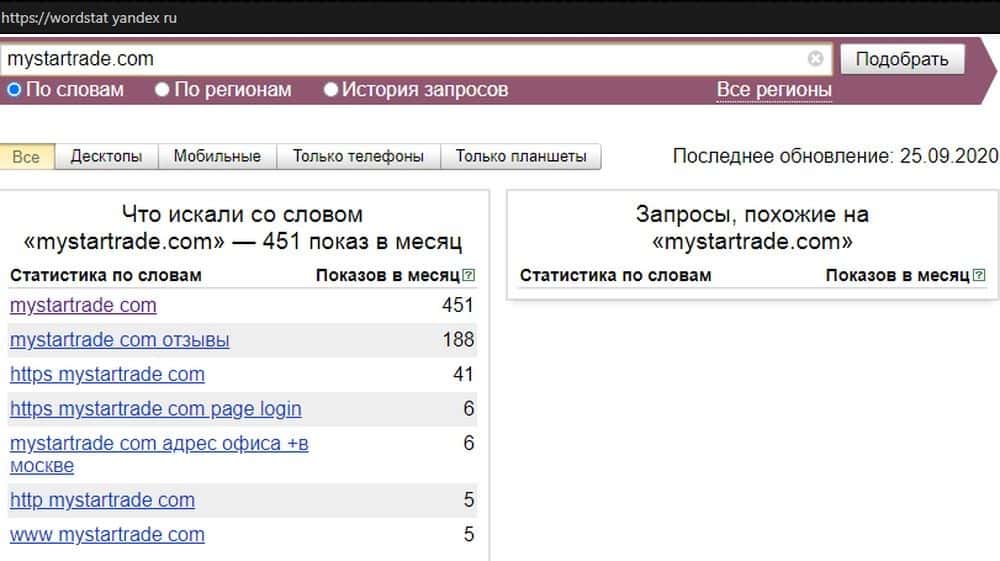Click the right Статистика по словам column header
This screenshot has width=1000, height=561.
pyautogui.click(x=615, y=275)
